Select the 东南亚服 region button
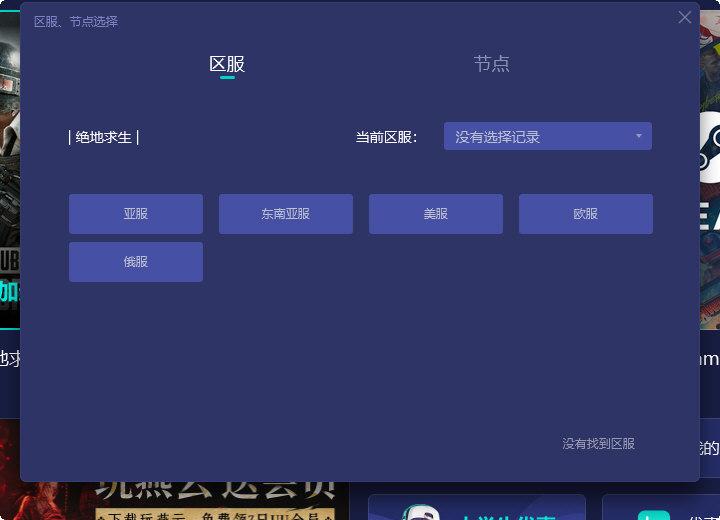 pyautogui.click(x=286, y=214)
